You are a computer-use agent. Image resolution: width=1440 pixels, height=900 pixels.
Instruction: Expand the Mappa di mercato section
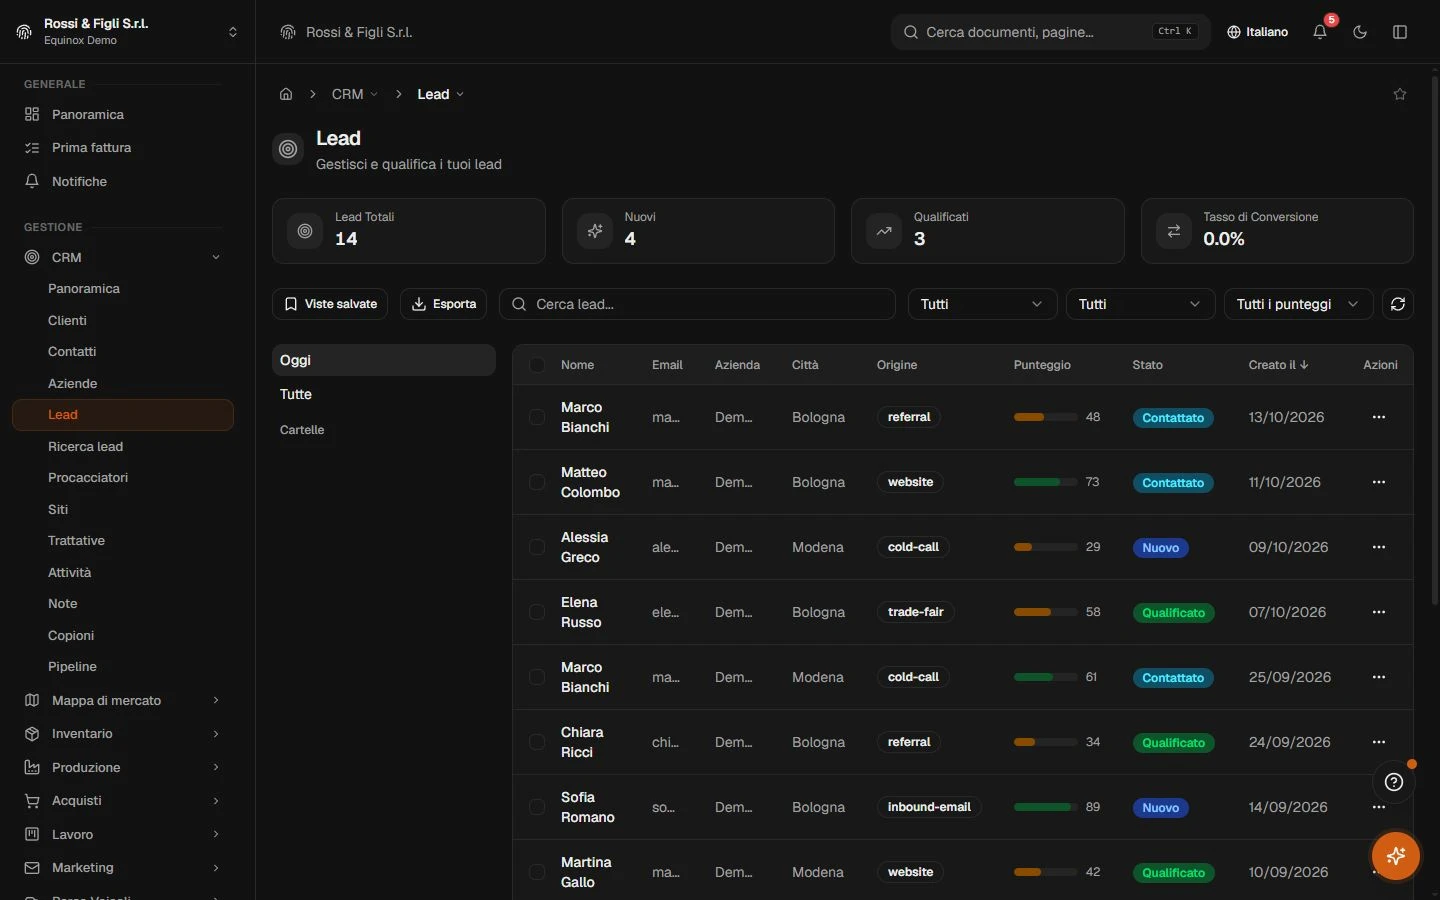coord(123,700)
